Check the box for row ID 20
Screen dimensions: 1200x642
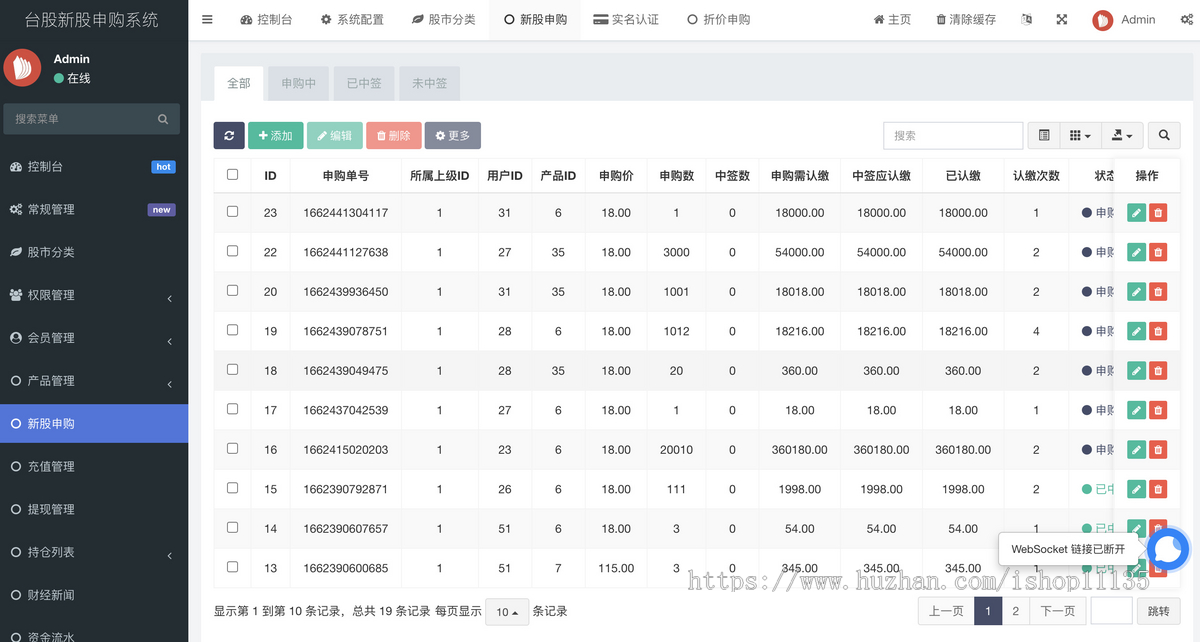[x=233, y=290]
